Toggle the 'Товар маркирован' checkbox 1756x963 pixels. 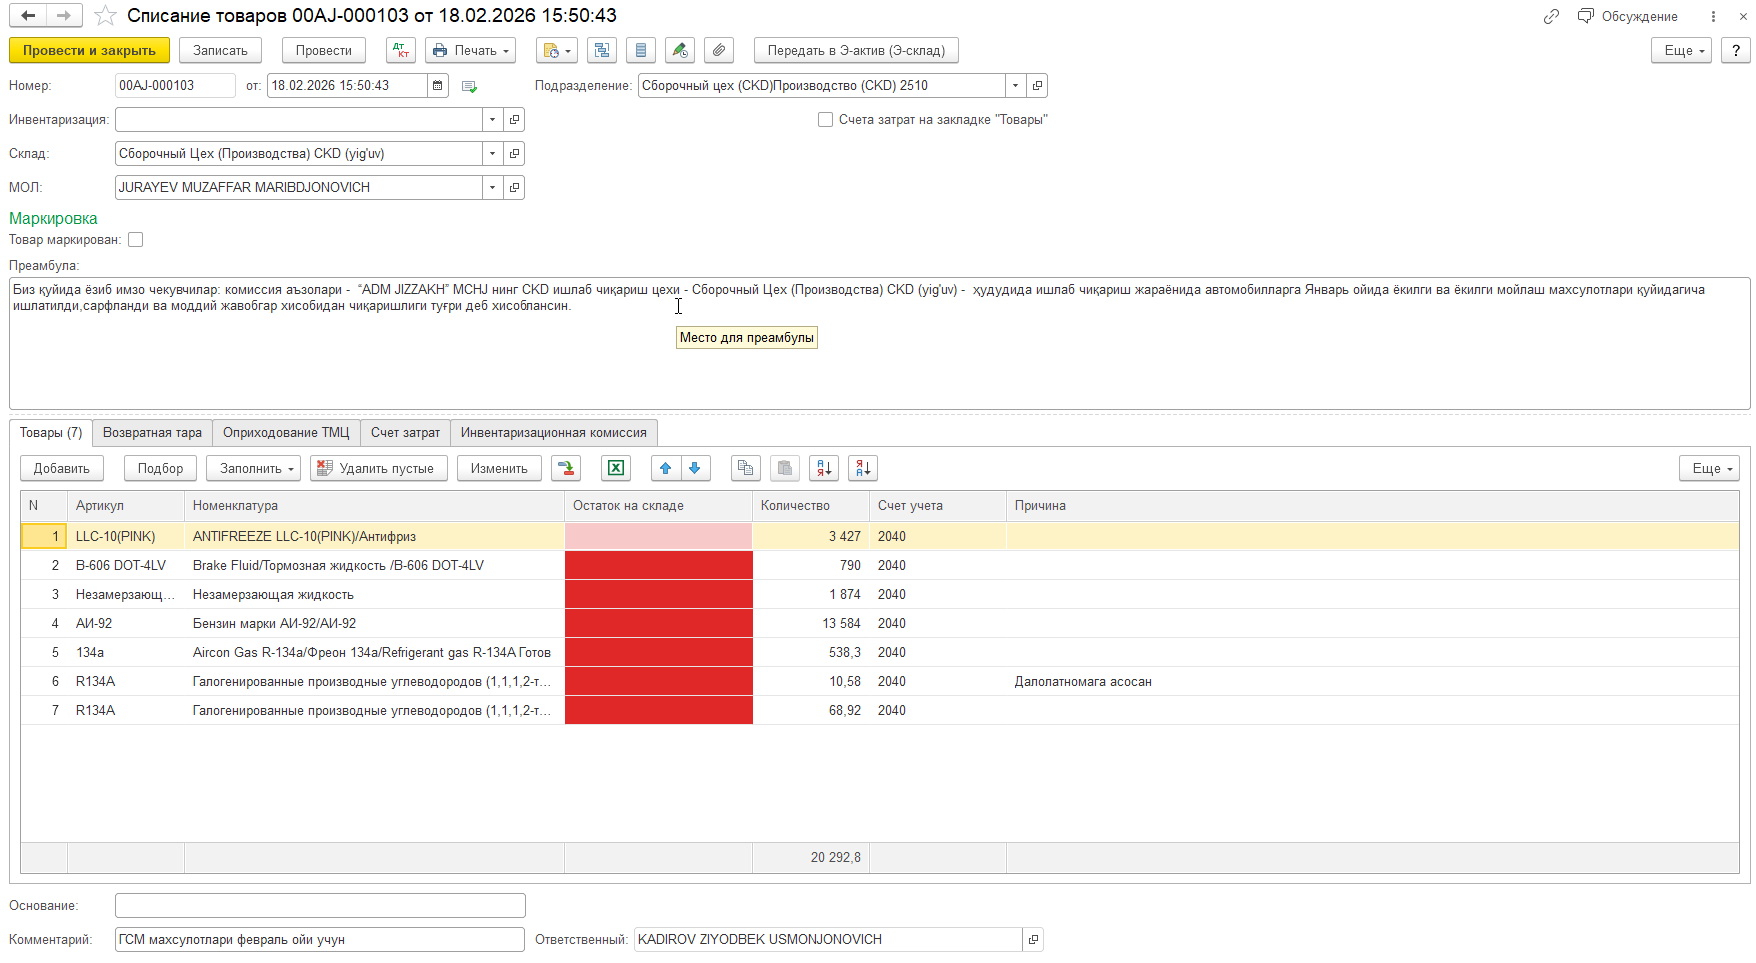coord(136,240)
